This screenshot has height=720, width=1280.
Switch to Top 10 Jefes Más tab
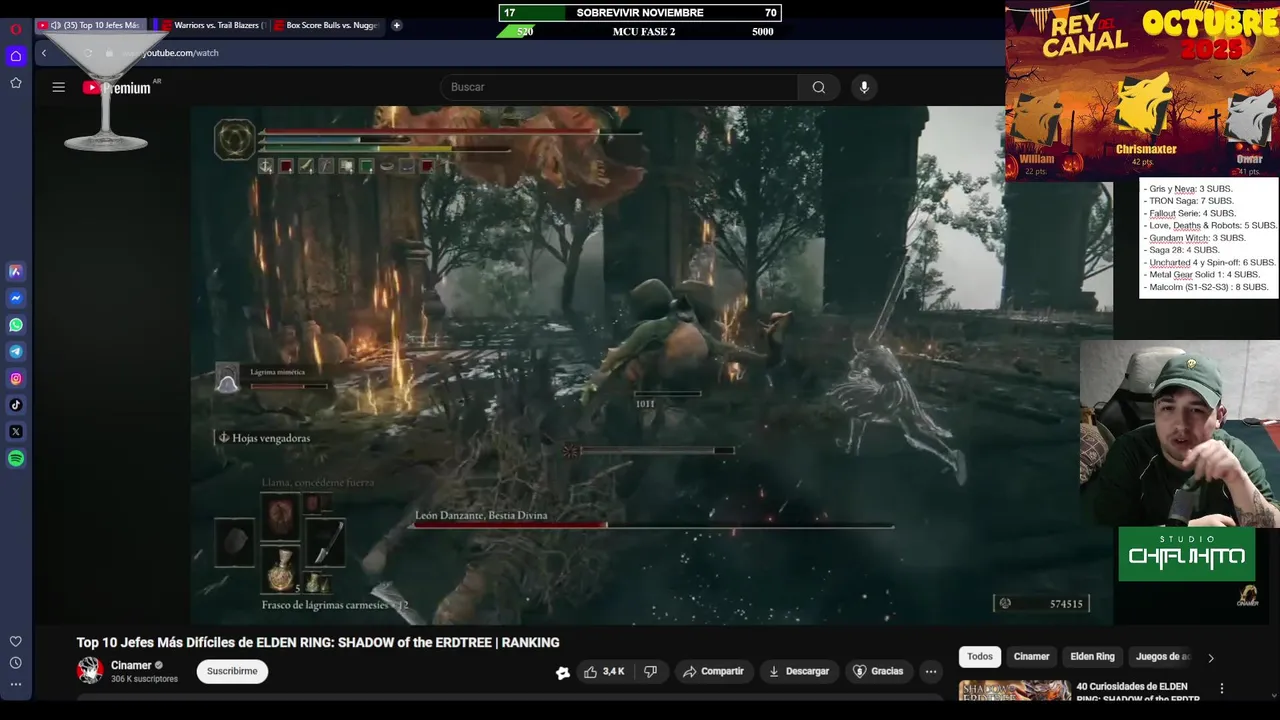pyautogui.click(x=93, y=25)
